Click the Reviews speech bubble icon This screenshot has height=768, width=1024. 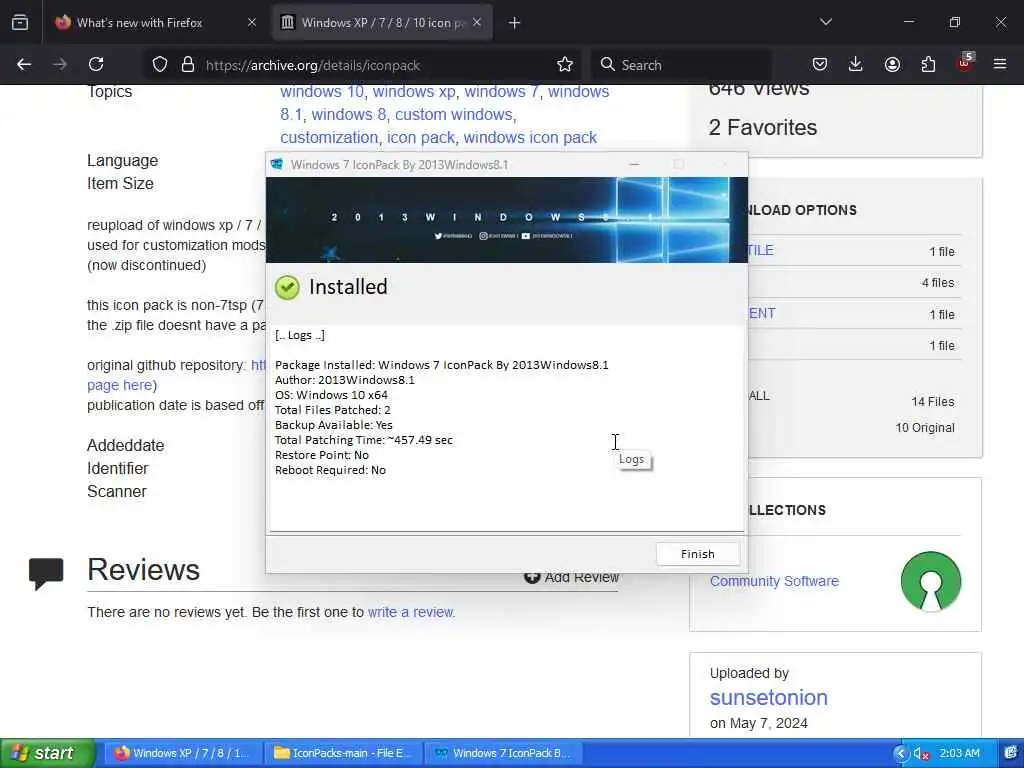click(x=46, y=574)
